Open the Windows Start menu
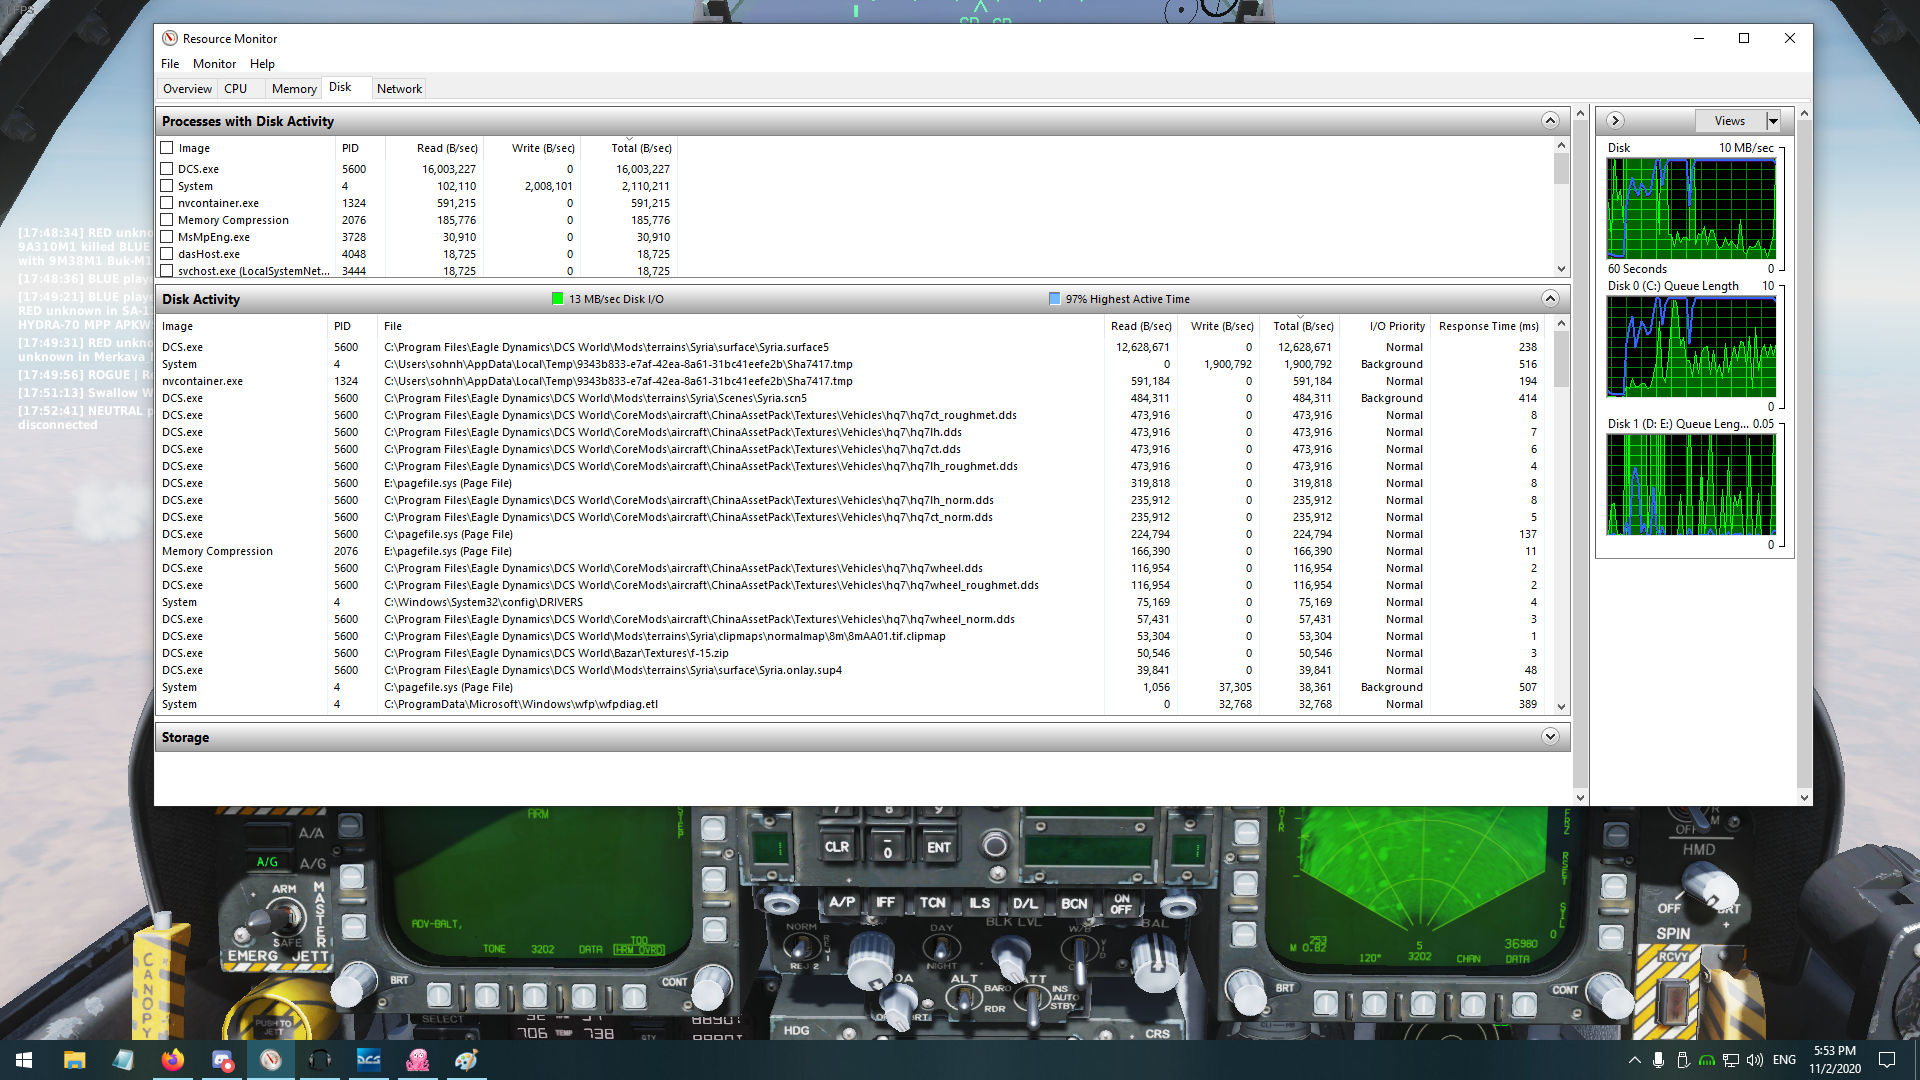Viewport: 1920px width, 1080px height. pyautogui.click(x=24, y=1060)
